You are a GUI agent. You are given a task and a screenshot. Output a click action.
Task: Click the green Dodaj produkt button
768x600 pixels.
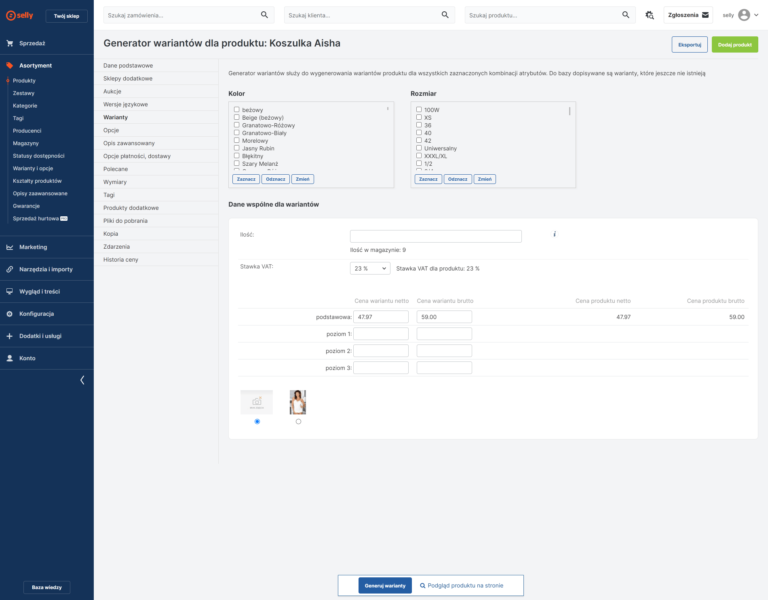pos(734,44)
